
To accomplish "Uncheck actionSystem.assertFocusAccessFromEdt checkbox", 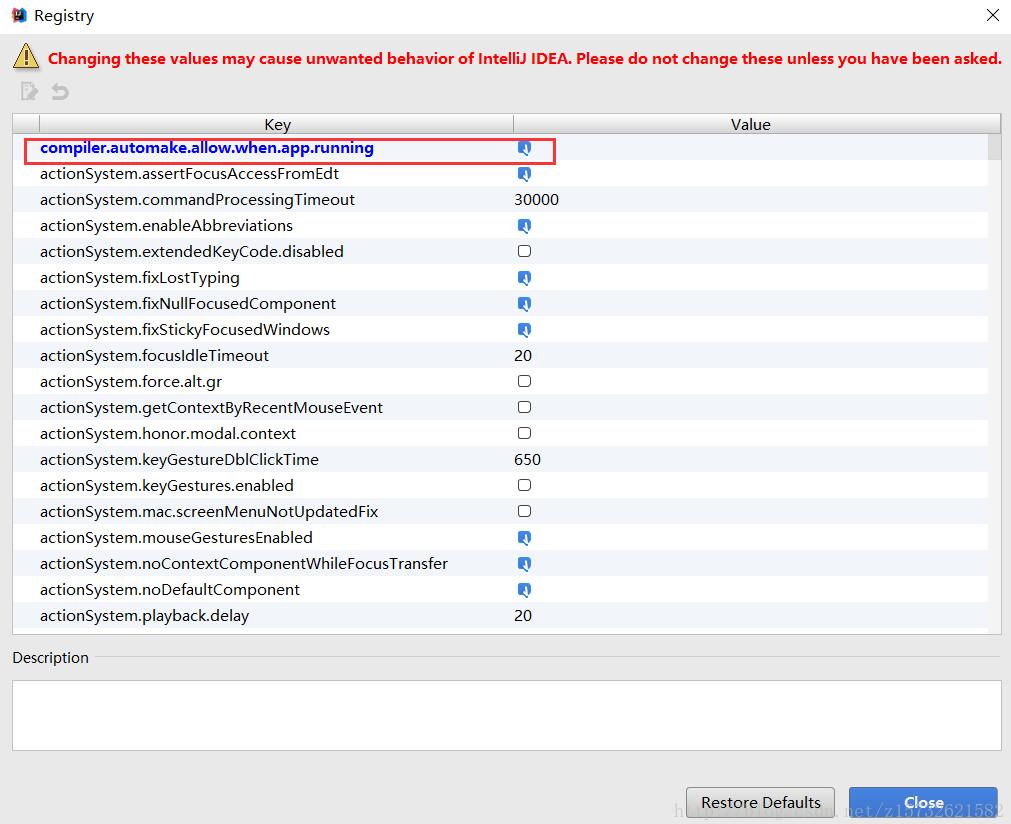I will (524, 174).
